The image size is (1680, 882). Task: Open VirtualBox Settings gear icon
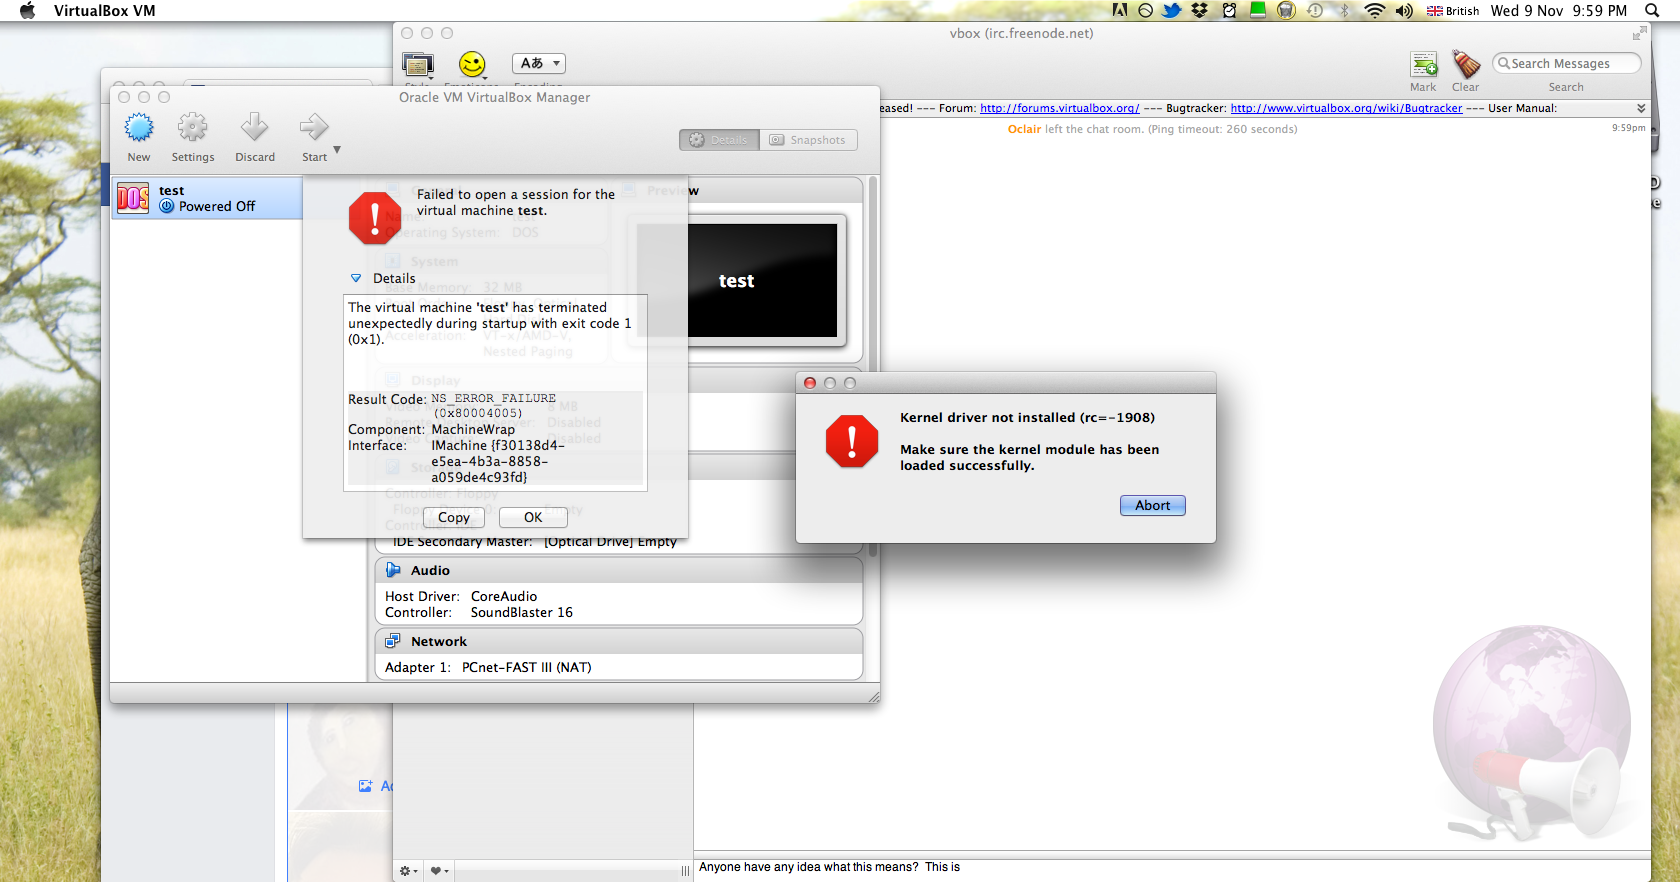click(192, 128)
